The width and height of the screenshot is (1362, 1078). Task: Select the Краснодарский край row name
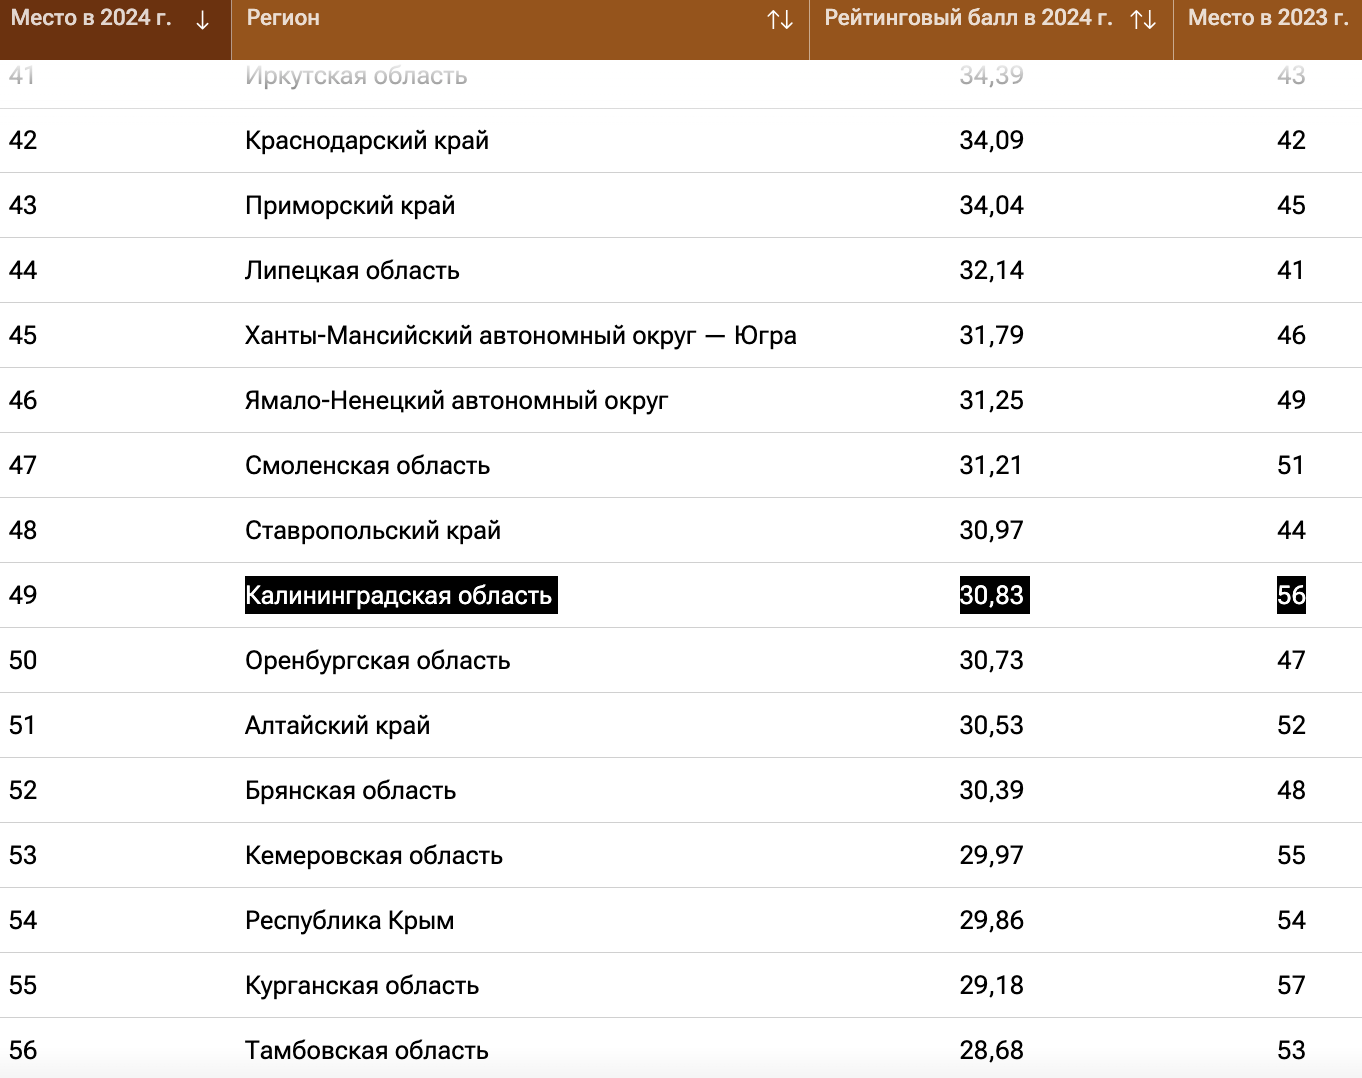[367, 140]
